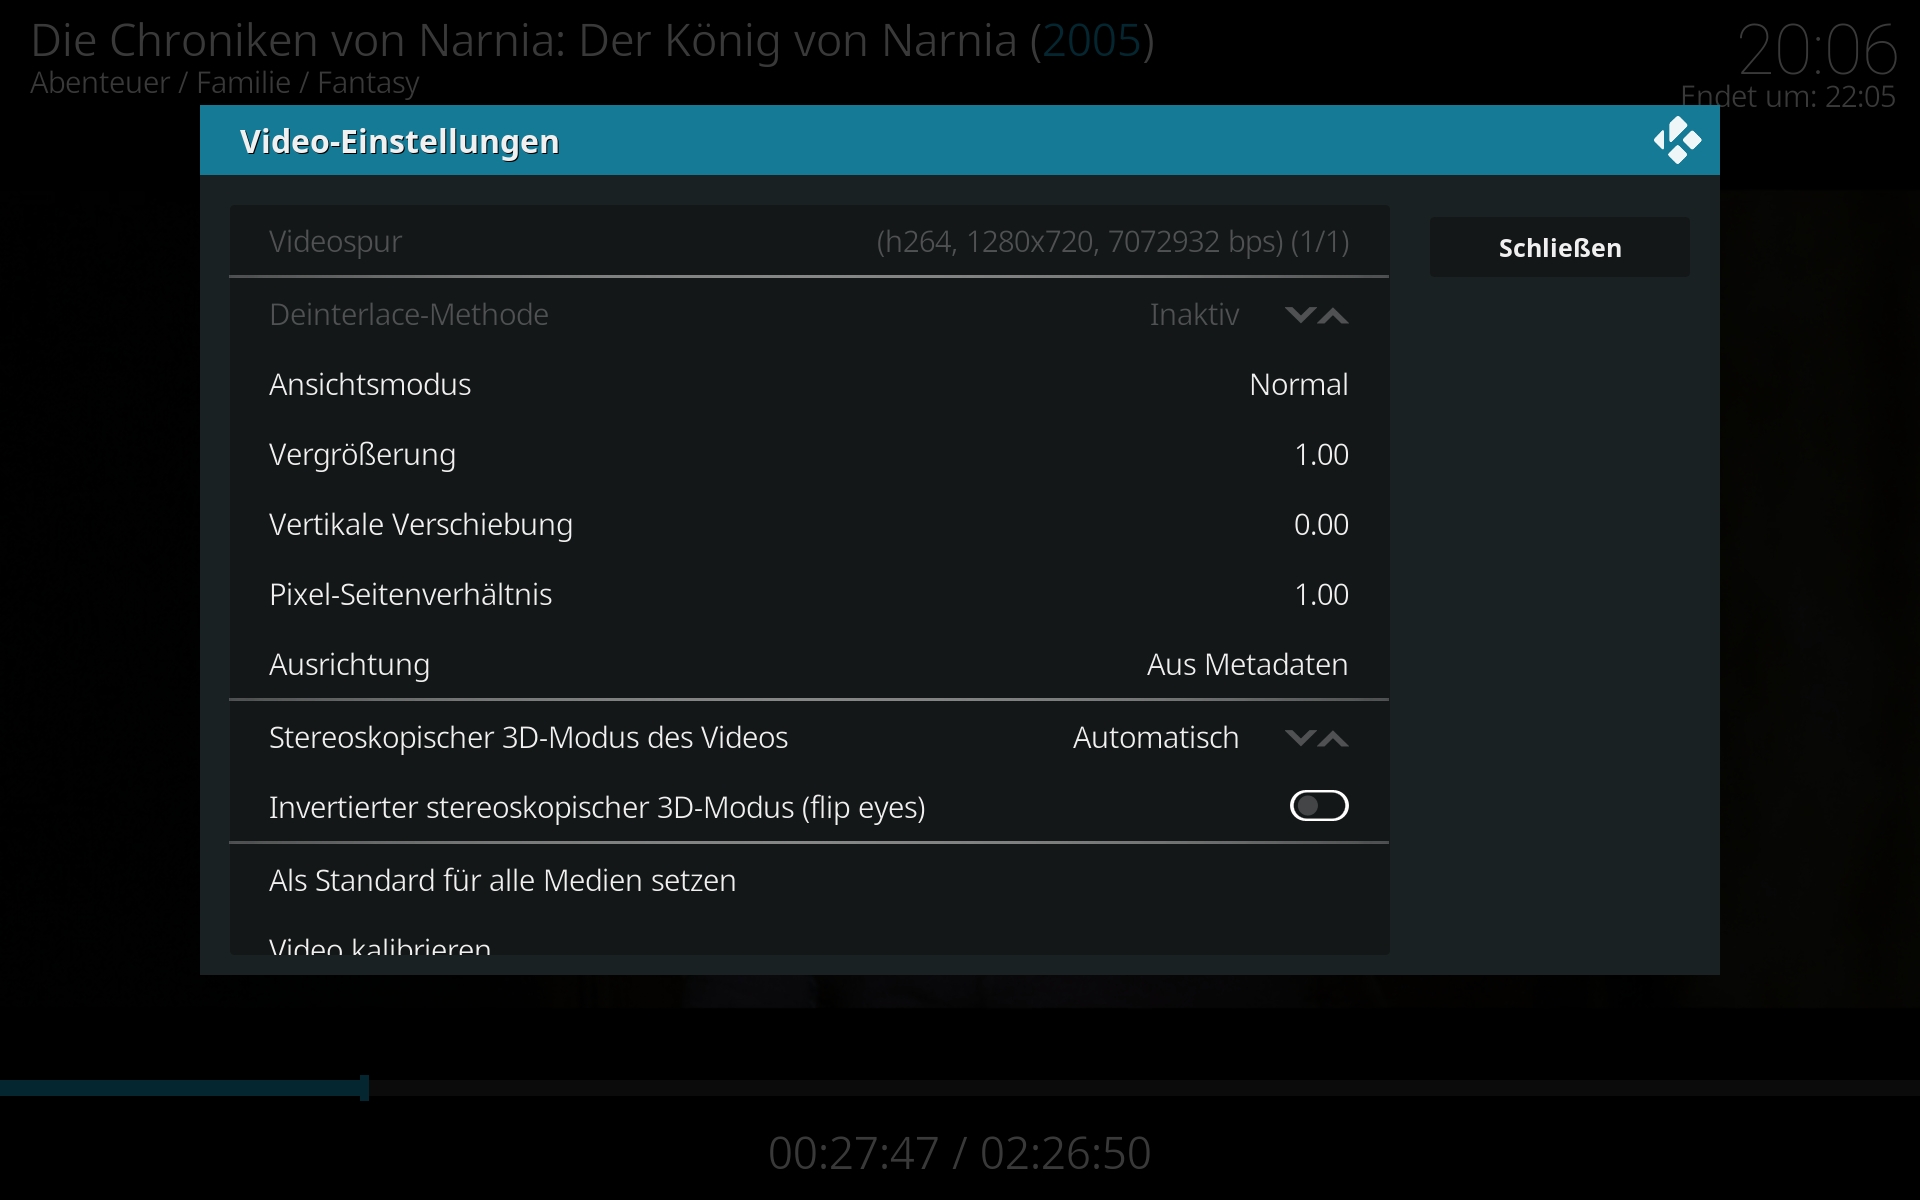Select the Ausrichtung setting row
Image resolution: width=1920 pixels, height=1200 pixels.
[x=809, y=664]
